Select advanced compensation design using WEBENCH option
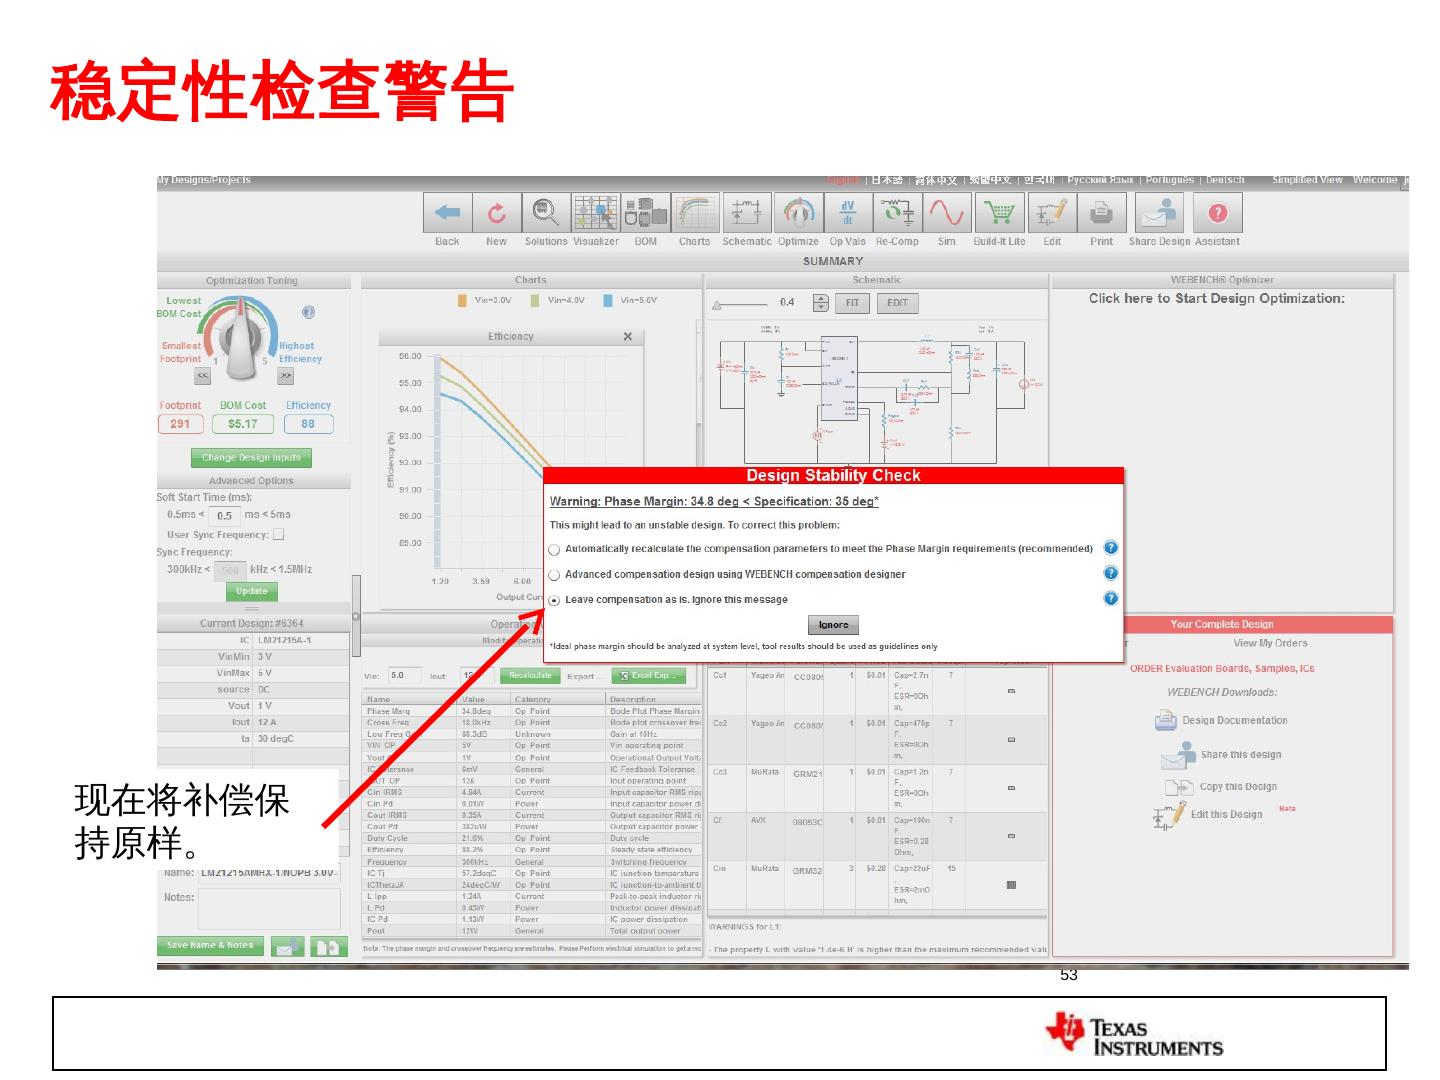This screenshot has width=1440, height=1080. point(555,575)
